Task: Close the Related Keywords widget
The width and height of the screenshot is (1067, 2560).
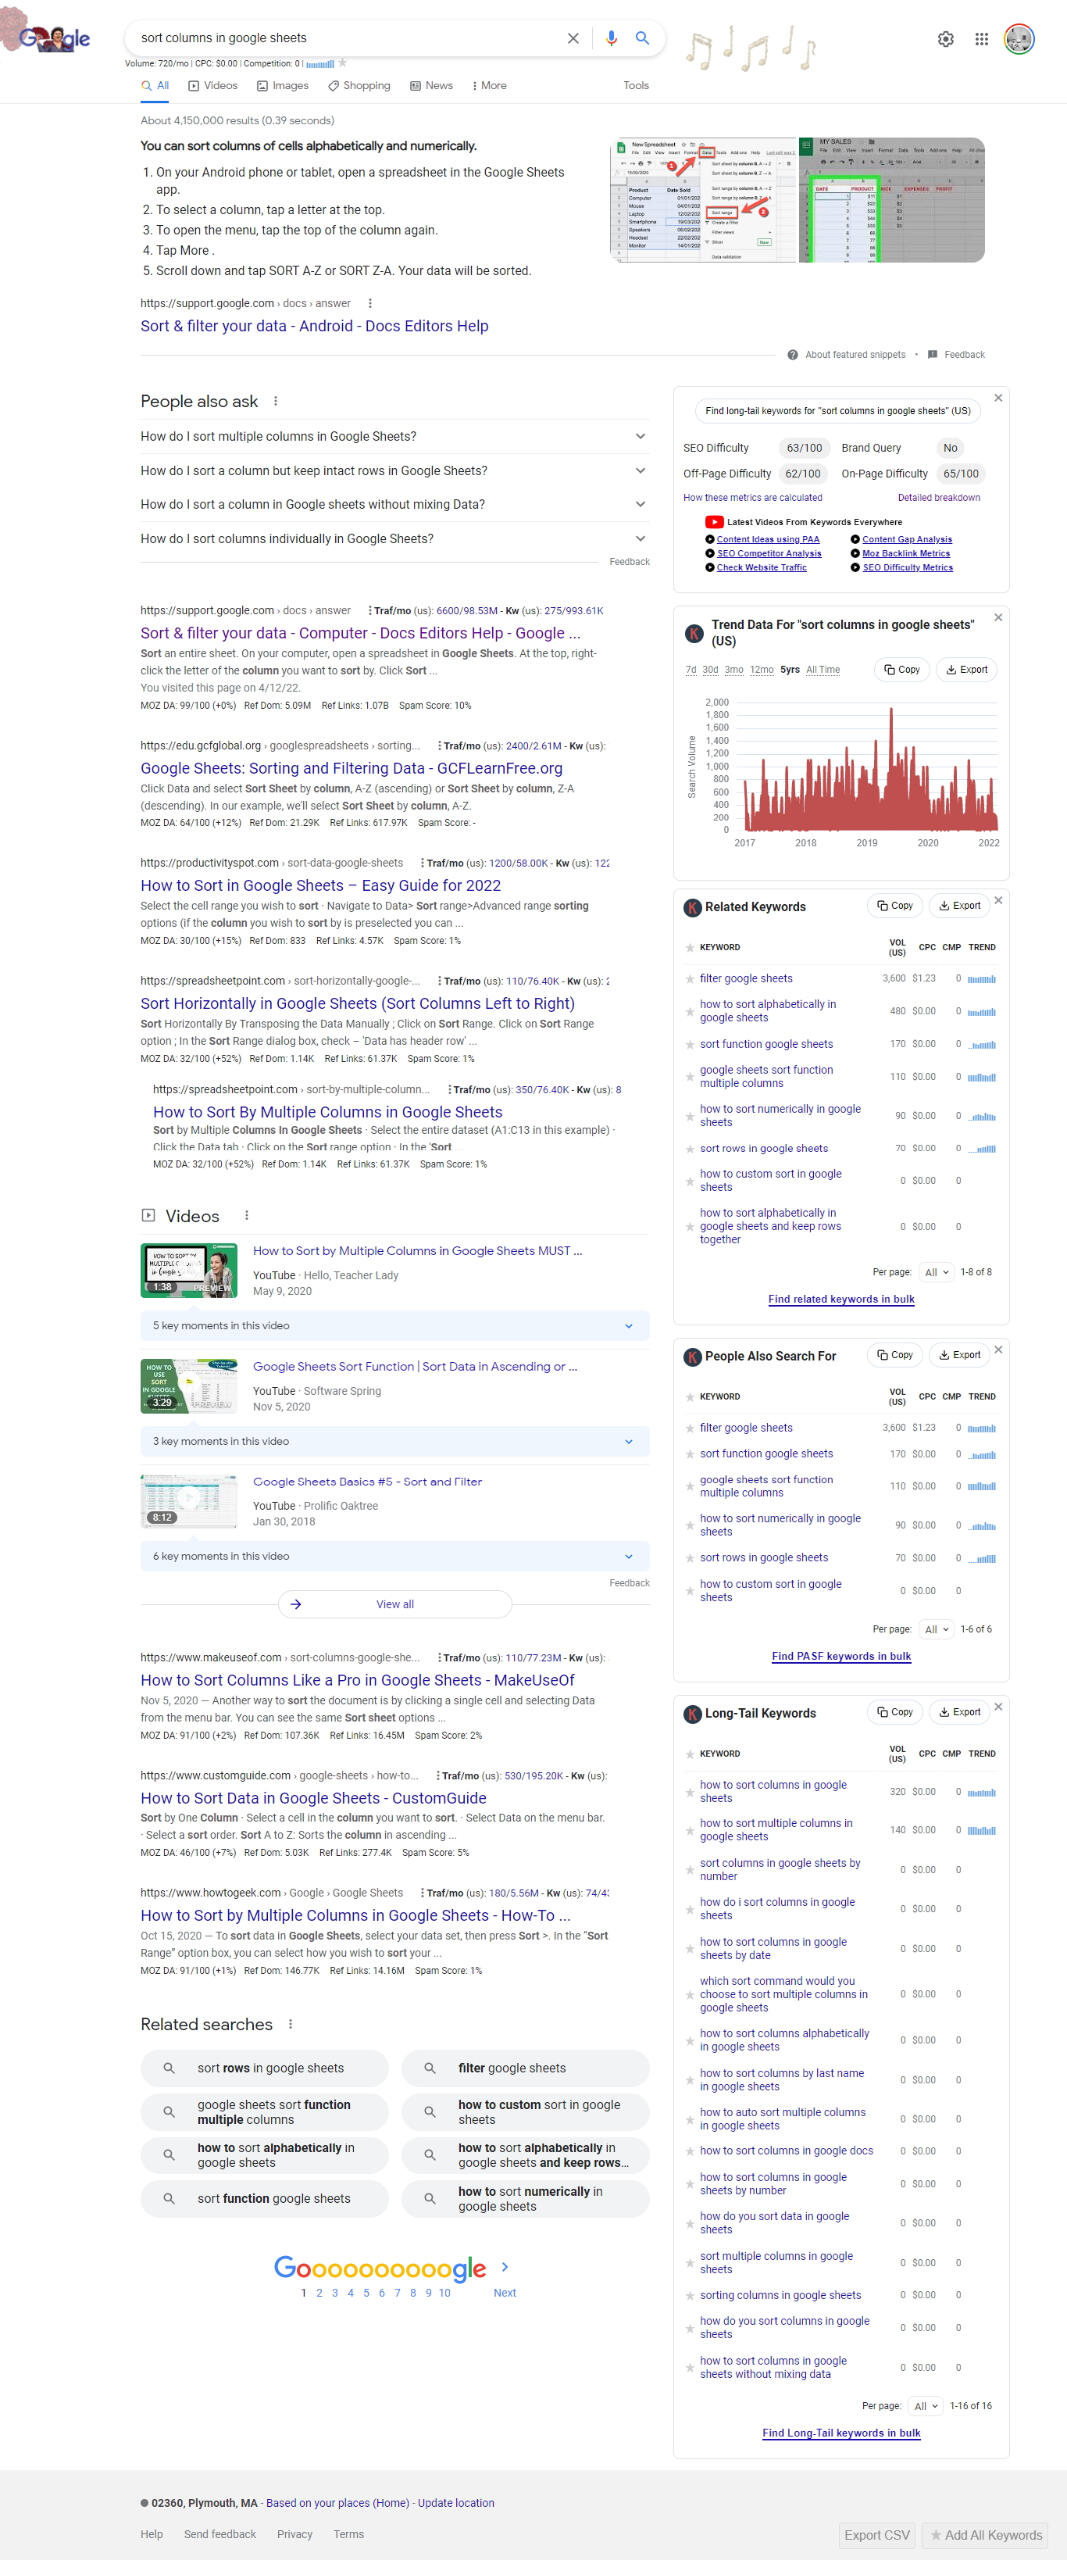Action: 998,900
